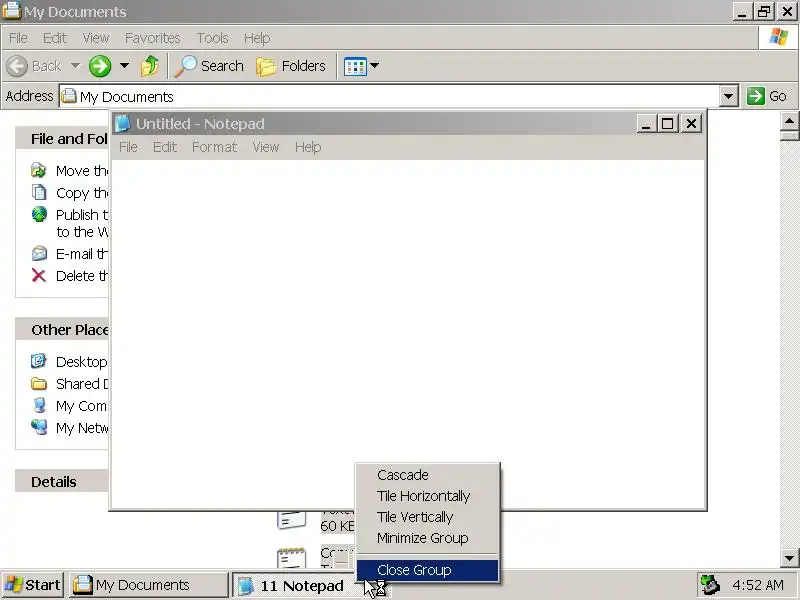The width and height of the screenshot is (800, 600).
Task: Click the Notepad title bar icon
Action: click(122, 123)
